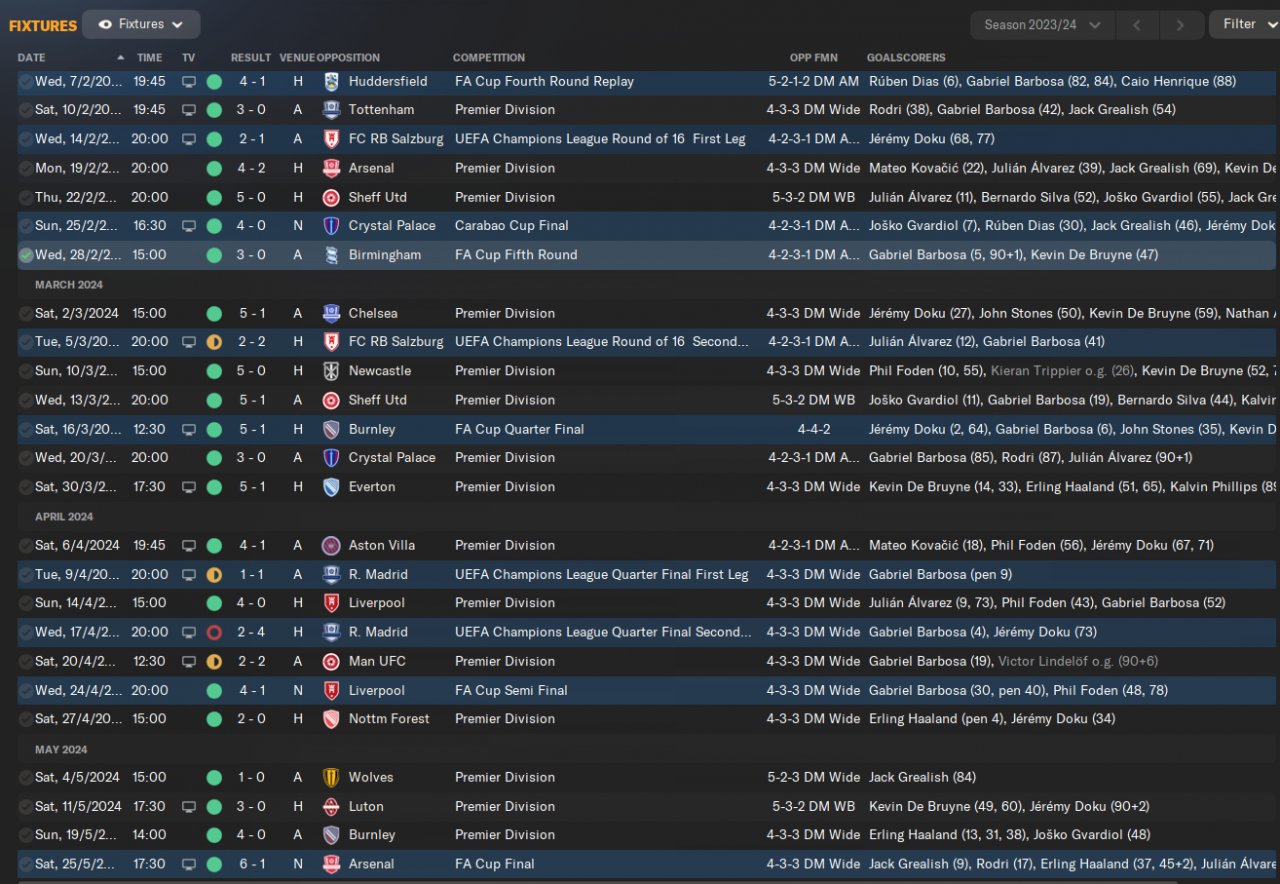This screenshot has height=884, width=1280.
Task: Sort by the TIME column header
Action: point(149,58)
